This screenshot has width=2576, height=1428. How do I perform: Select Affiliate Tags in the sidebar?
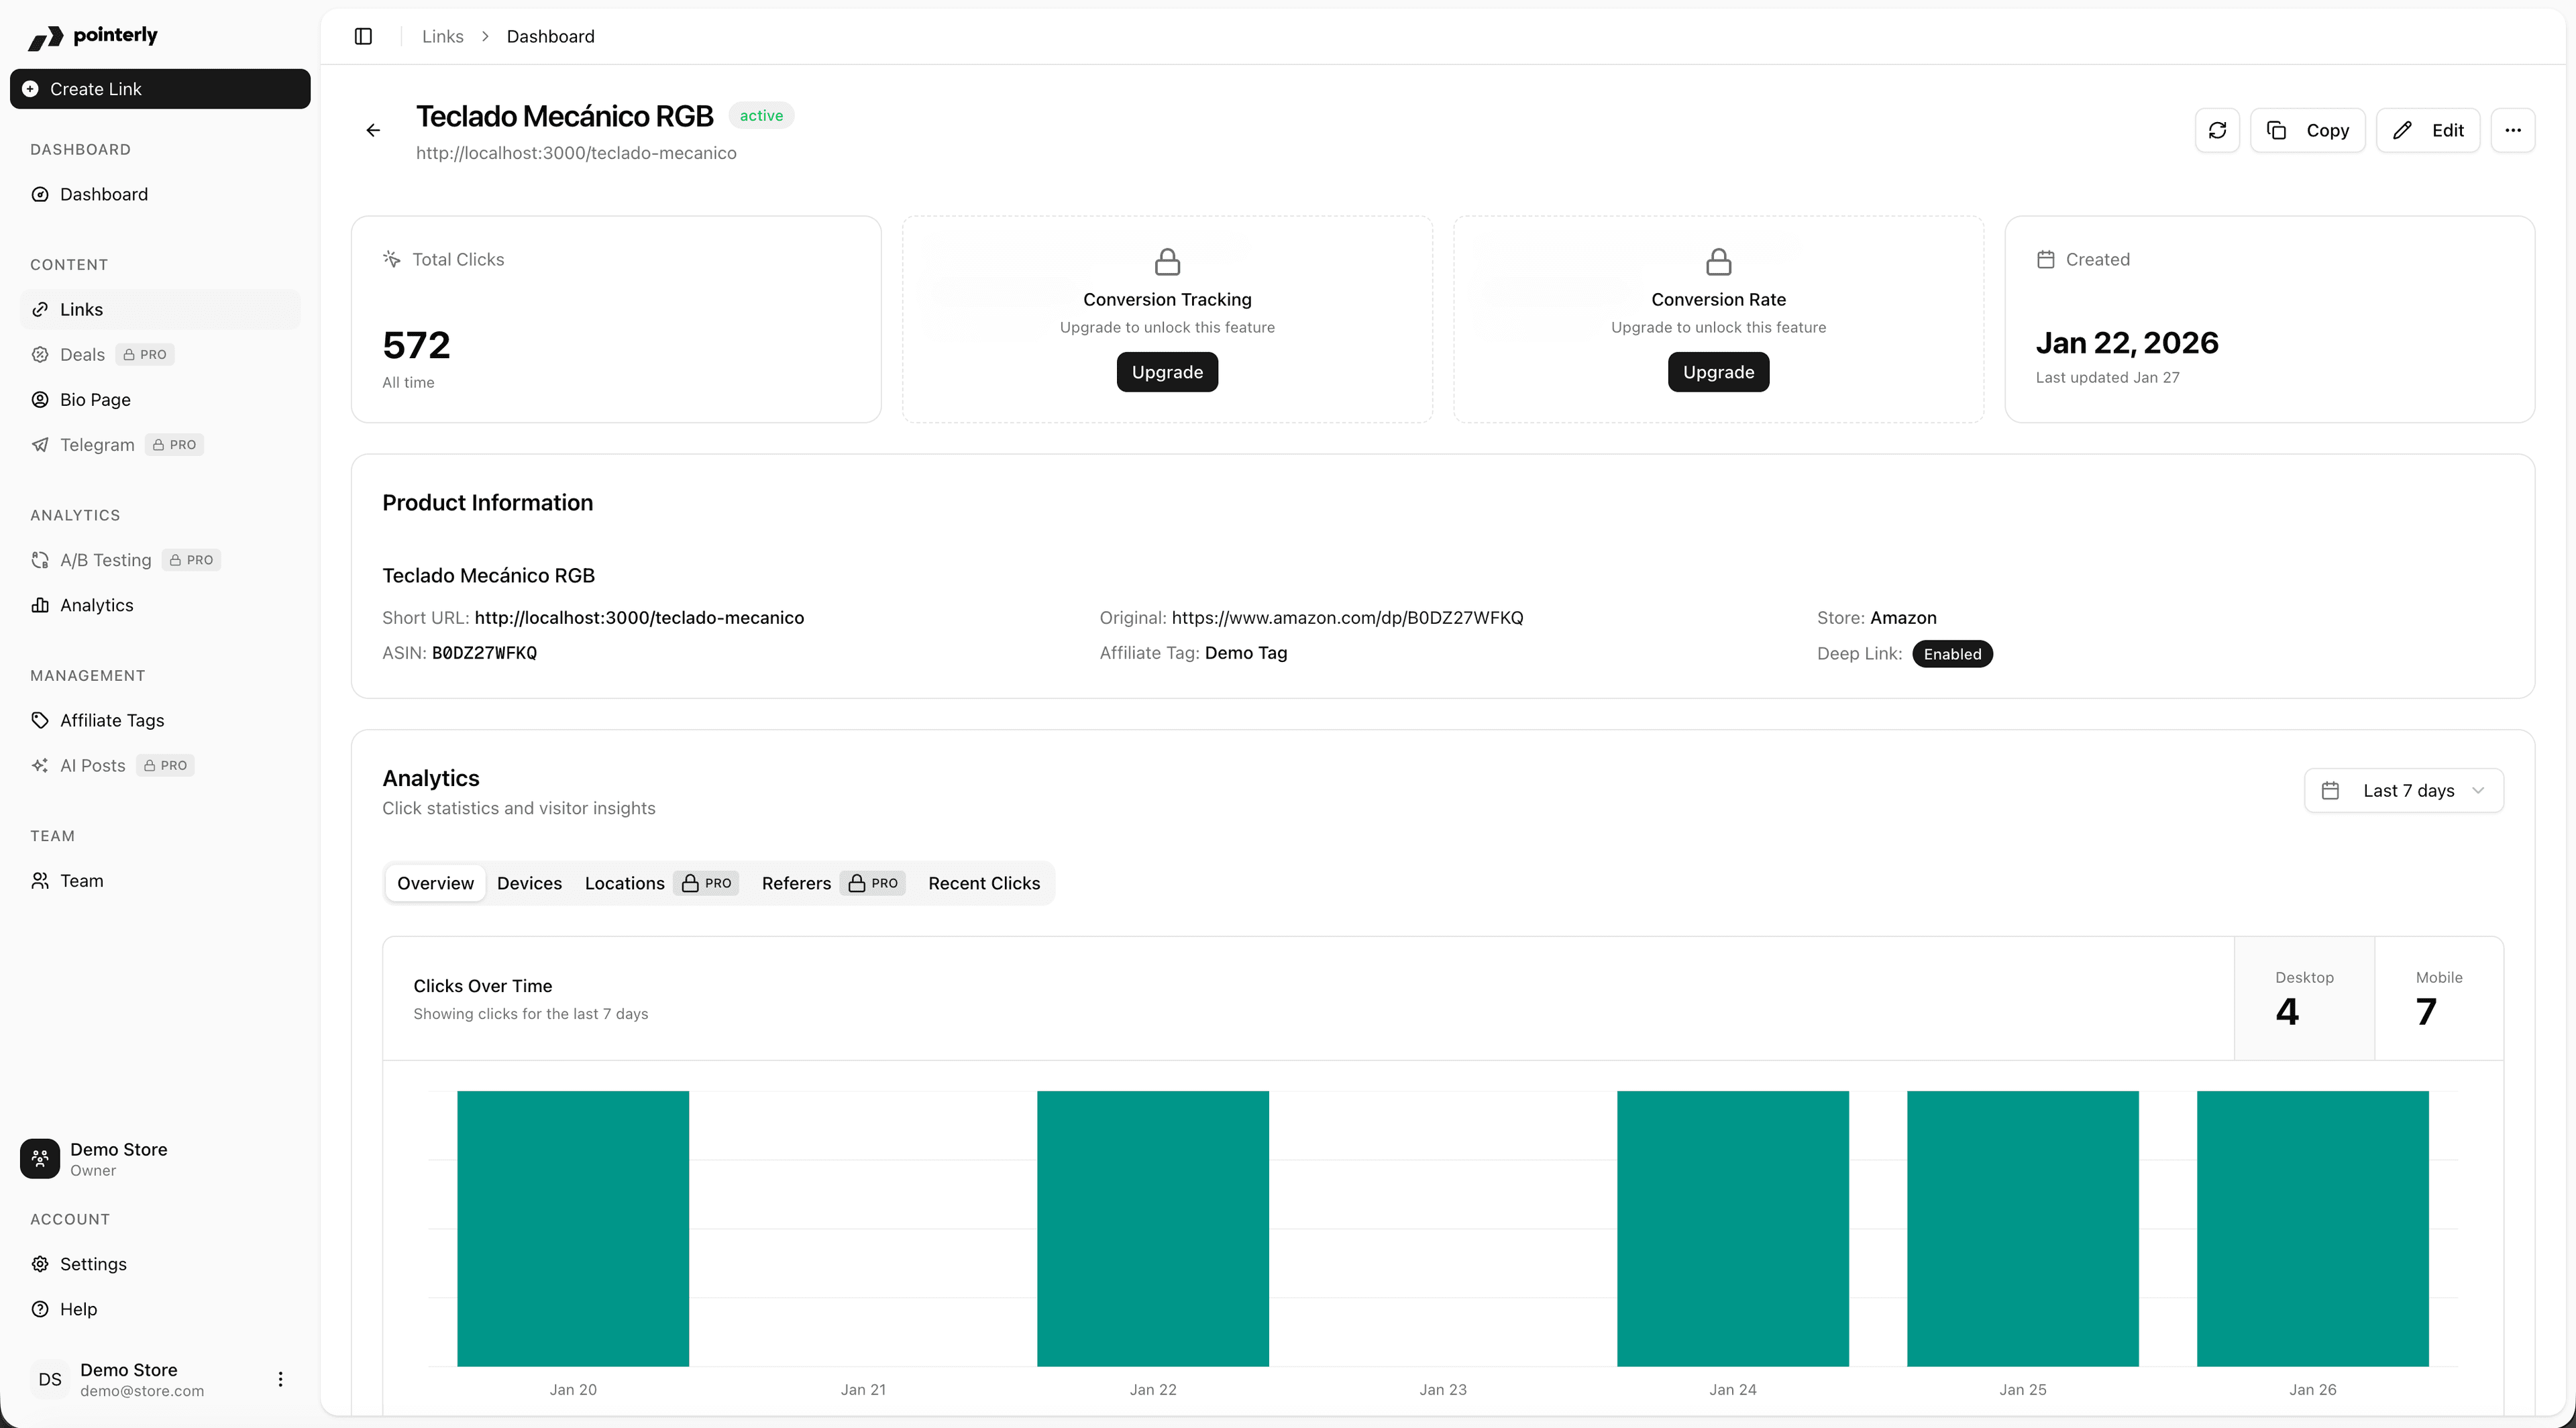click(x=111, y=720)
